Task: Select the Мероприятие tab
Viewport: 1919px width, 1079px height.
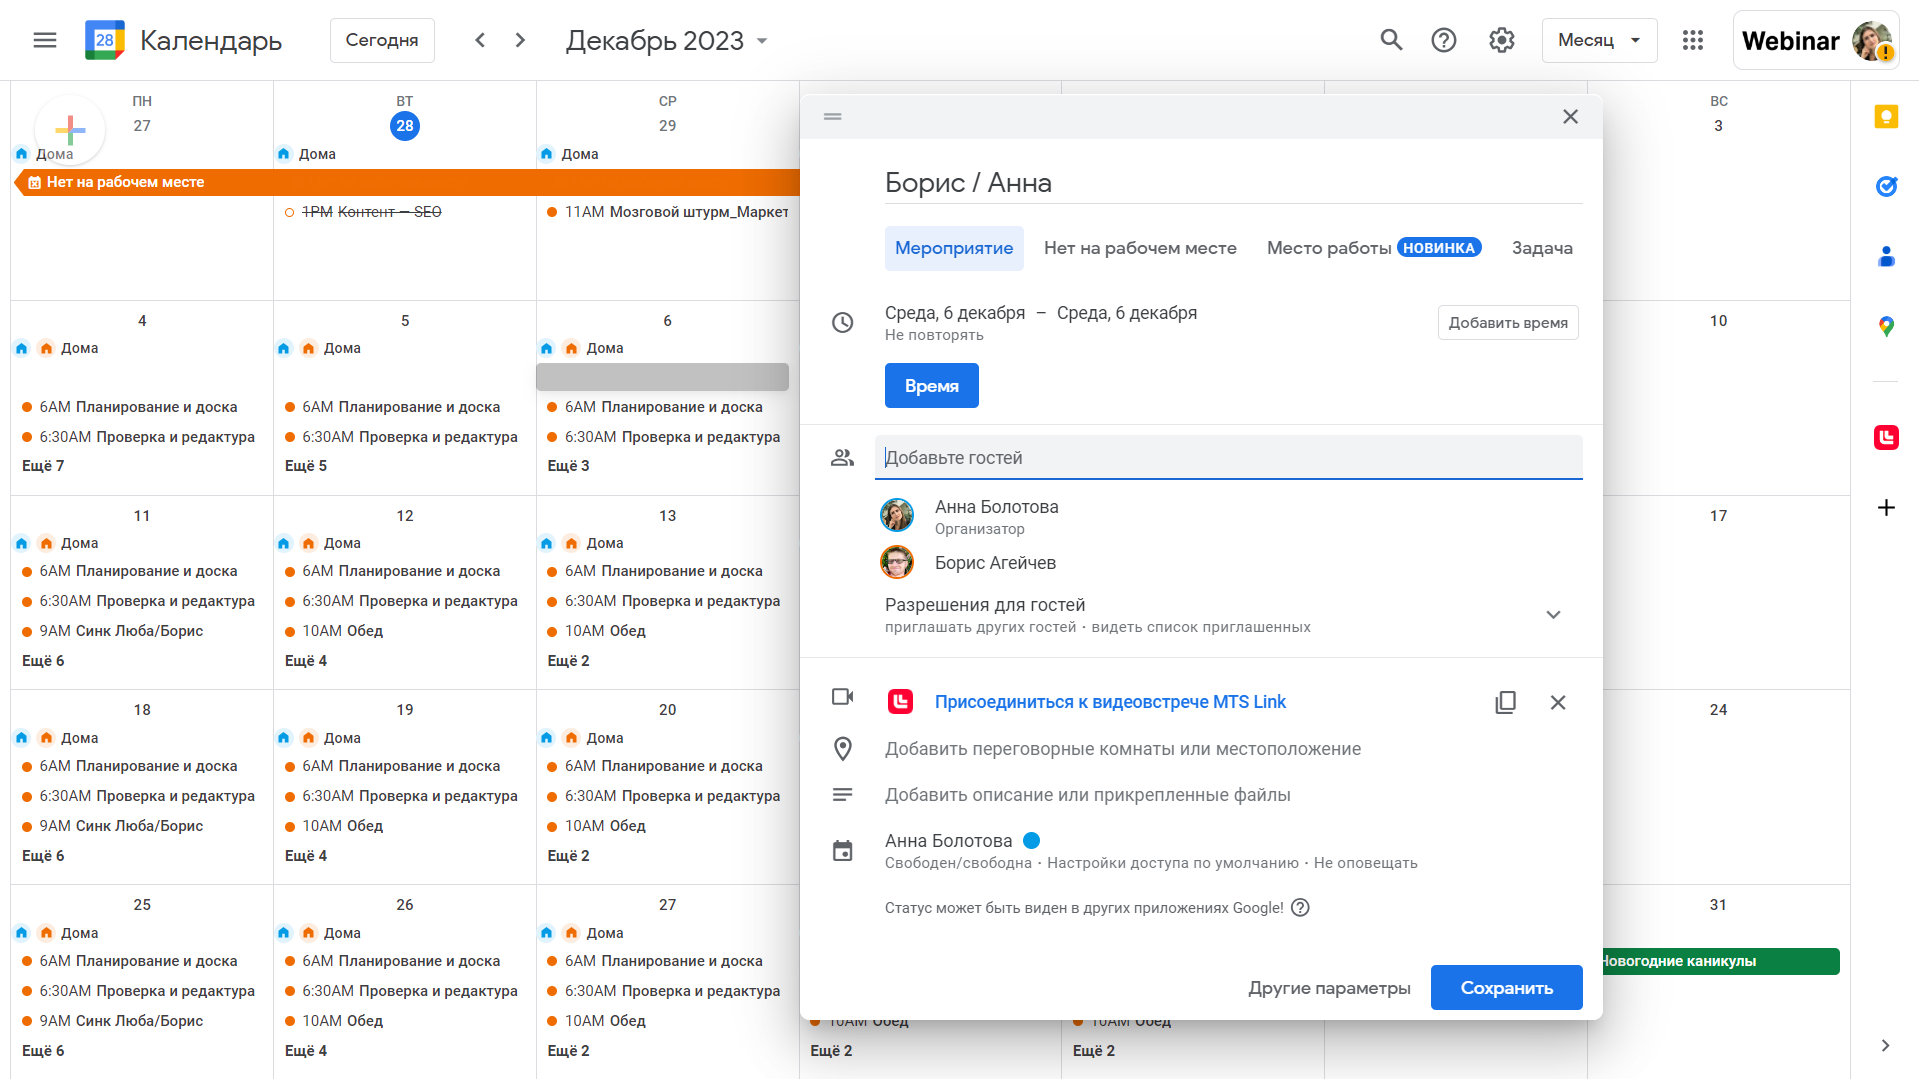Action: tap(954, 248)
